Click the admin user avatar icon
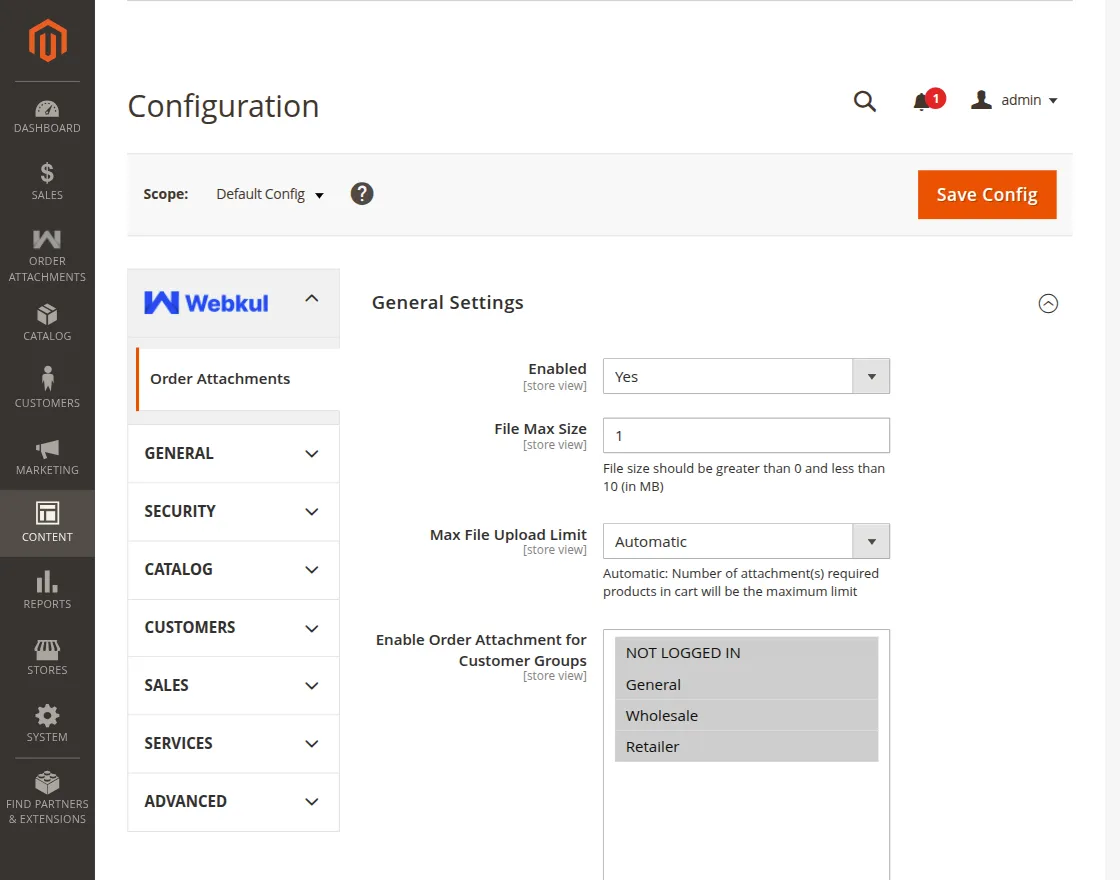The width and height of the screenshot is (1120, 880). (x=981, y=100)
